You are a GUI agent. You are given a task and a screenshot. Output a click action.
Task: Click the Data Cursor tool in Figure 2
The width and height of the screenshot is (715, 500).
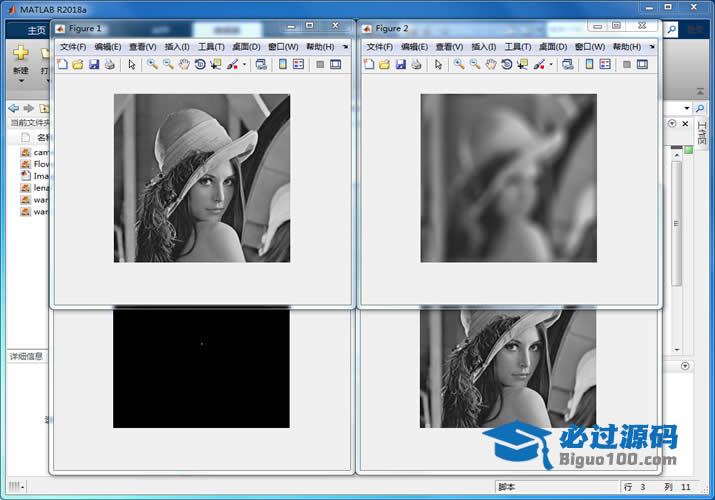pos(523,64)
